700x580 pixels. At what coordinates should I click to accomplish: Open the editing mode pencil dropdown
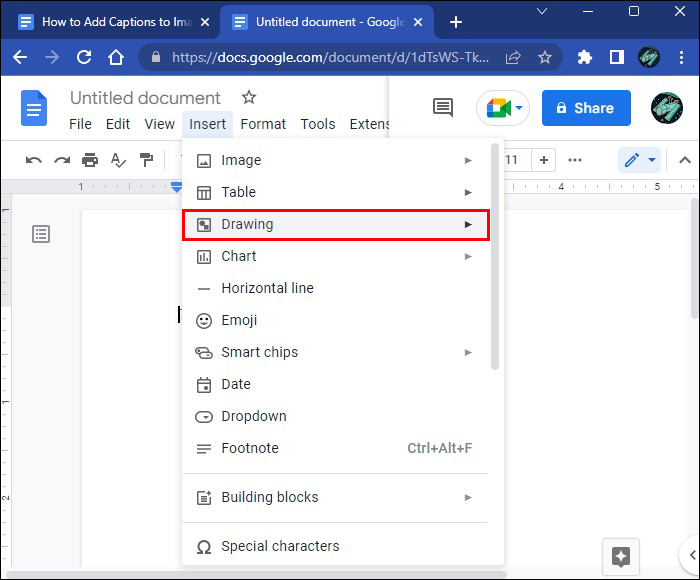coord(640,160)
